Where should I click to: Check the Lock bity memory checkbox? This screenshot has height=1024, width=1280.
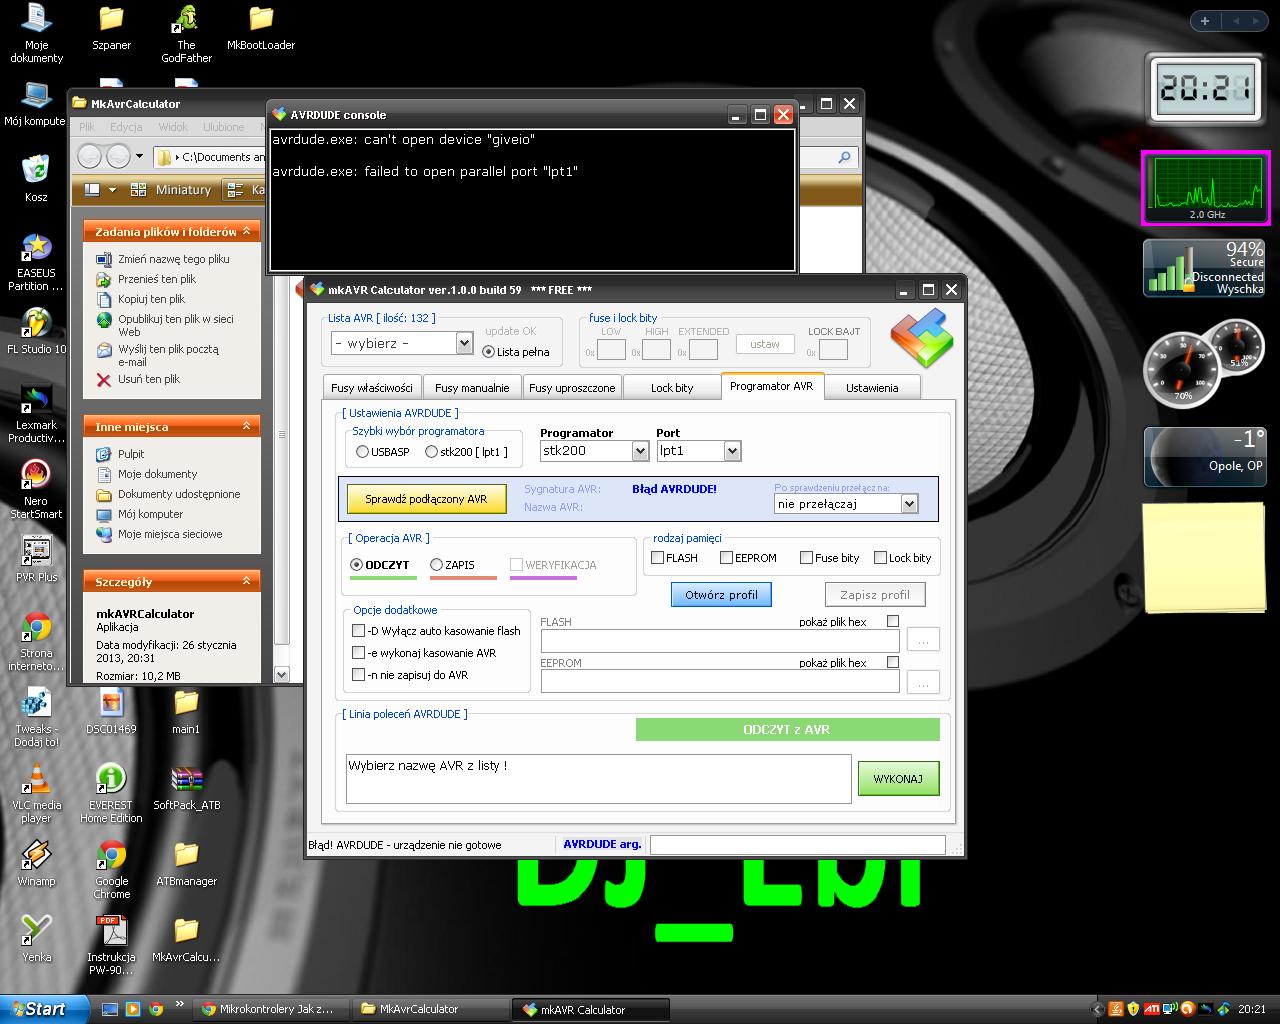click(x=880, y=558)
